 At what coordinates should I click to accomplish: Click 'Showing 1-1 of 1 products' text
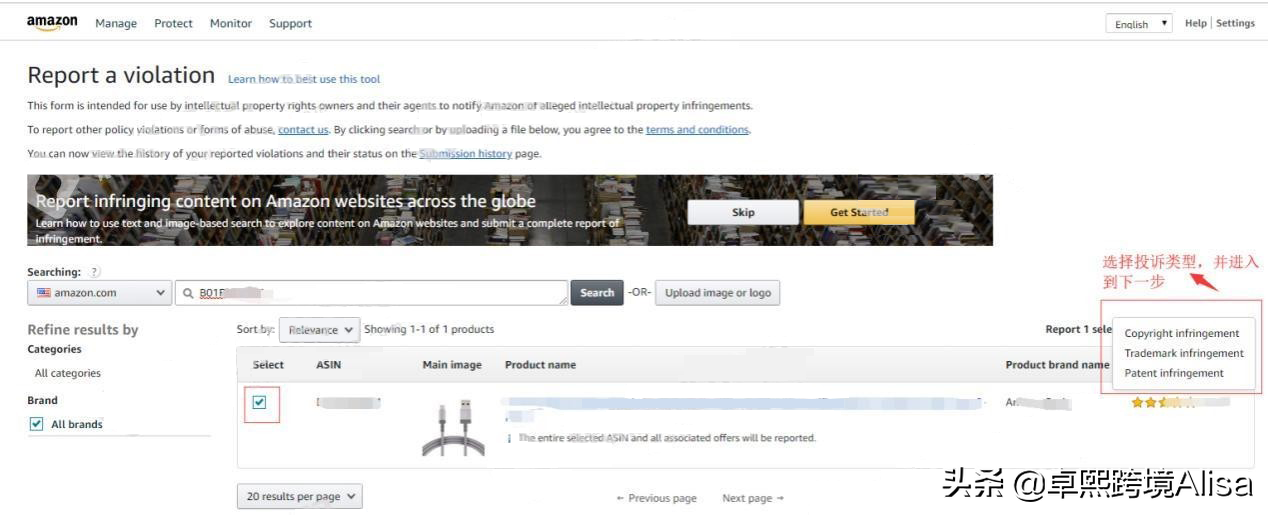(429, 329)
